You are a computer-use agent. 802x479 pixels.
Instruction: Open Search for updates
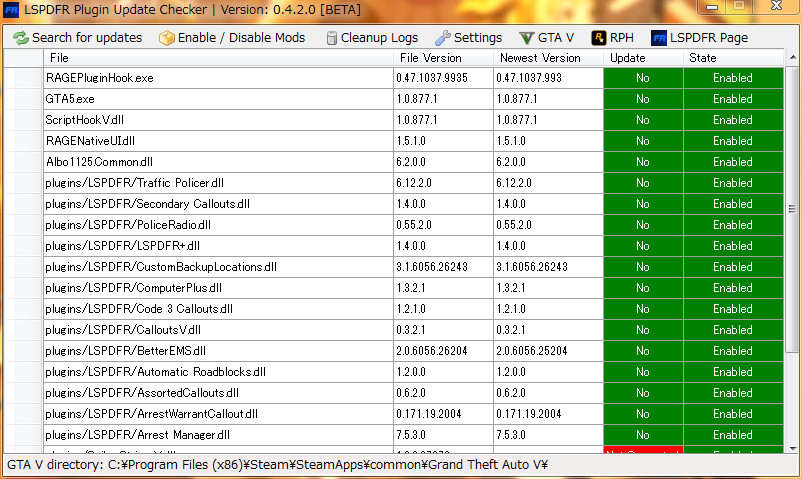pos(78,38)
